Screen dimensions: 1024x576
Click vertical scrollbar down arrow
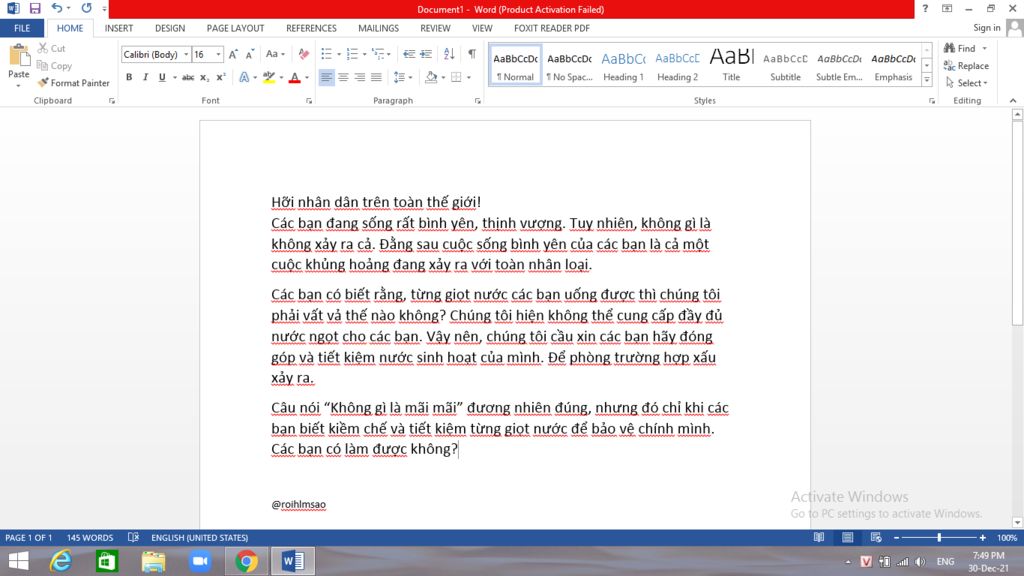(1017, 522)
